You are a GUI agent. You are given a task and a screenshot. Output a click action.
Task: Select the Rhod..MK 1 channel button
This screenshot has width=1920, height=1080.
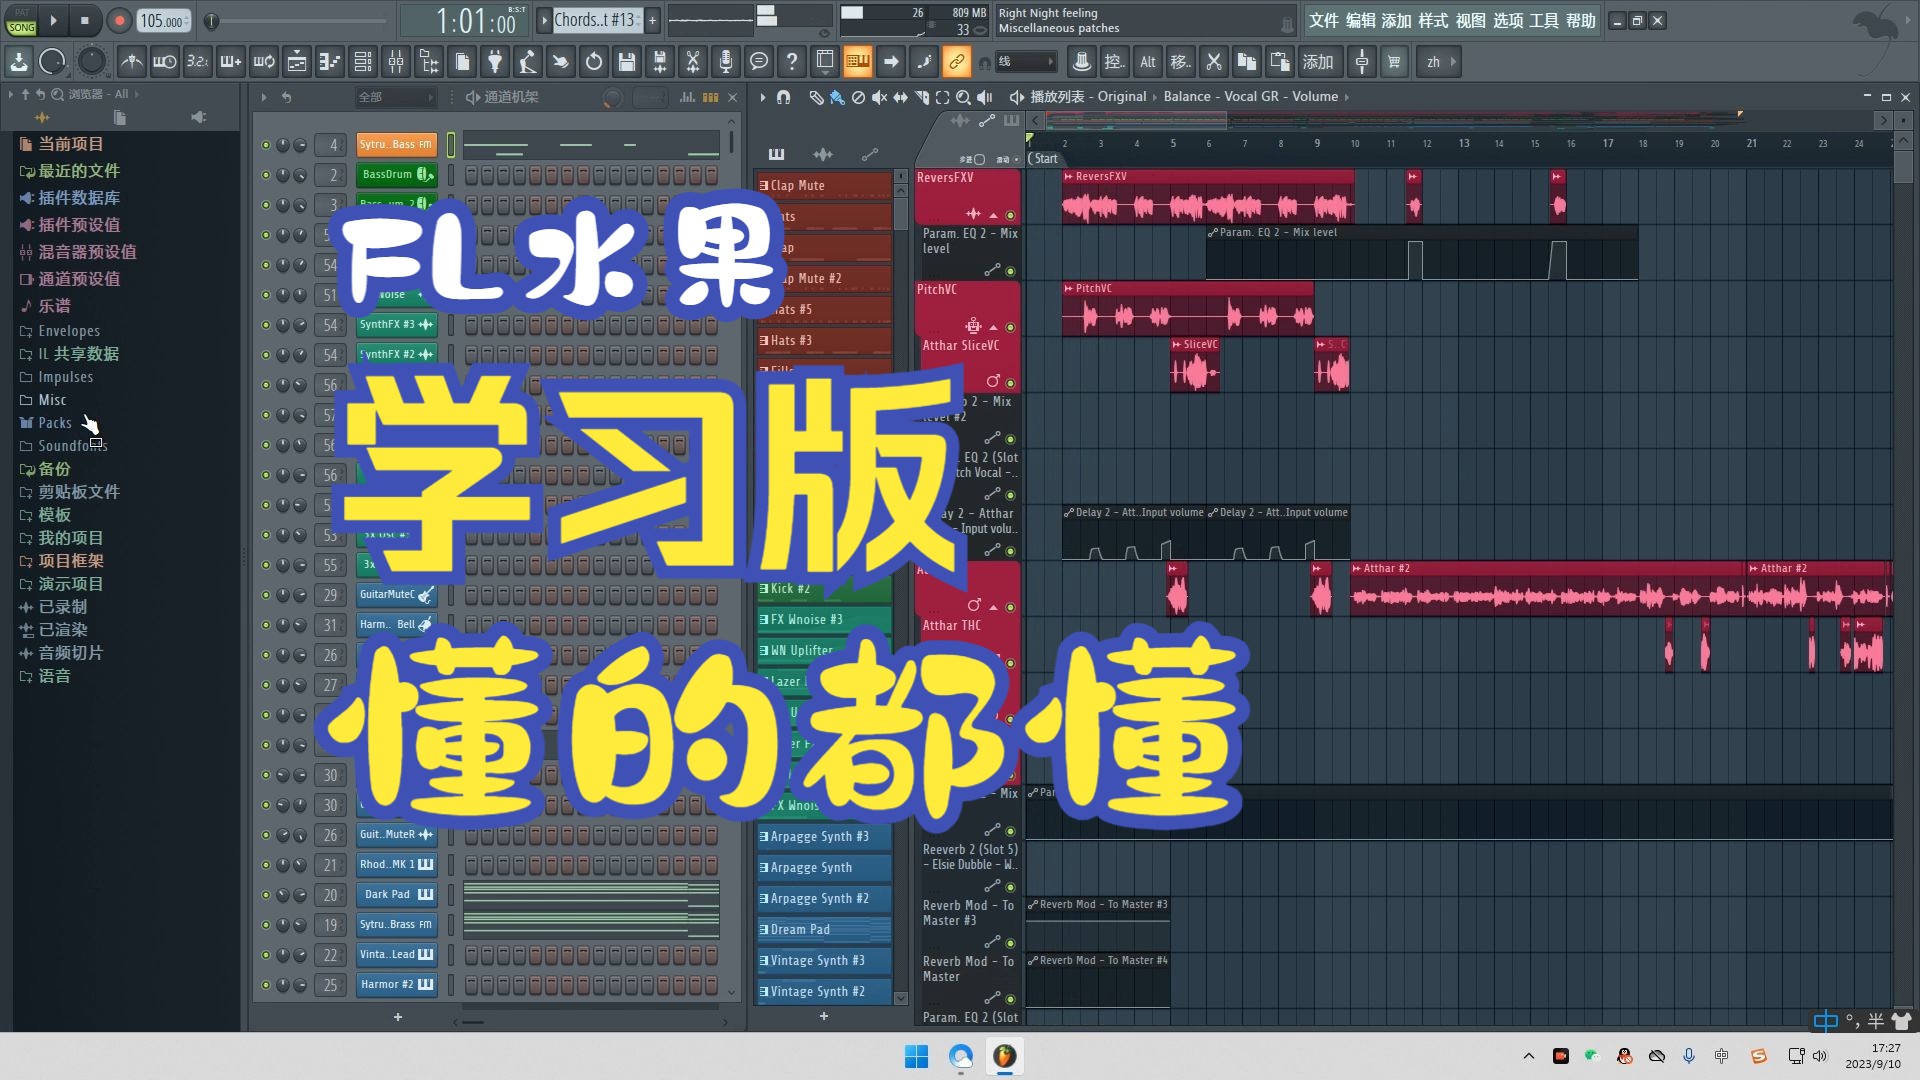[x=397, y=865]
